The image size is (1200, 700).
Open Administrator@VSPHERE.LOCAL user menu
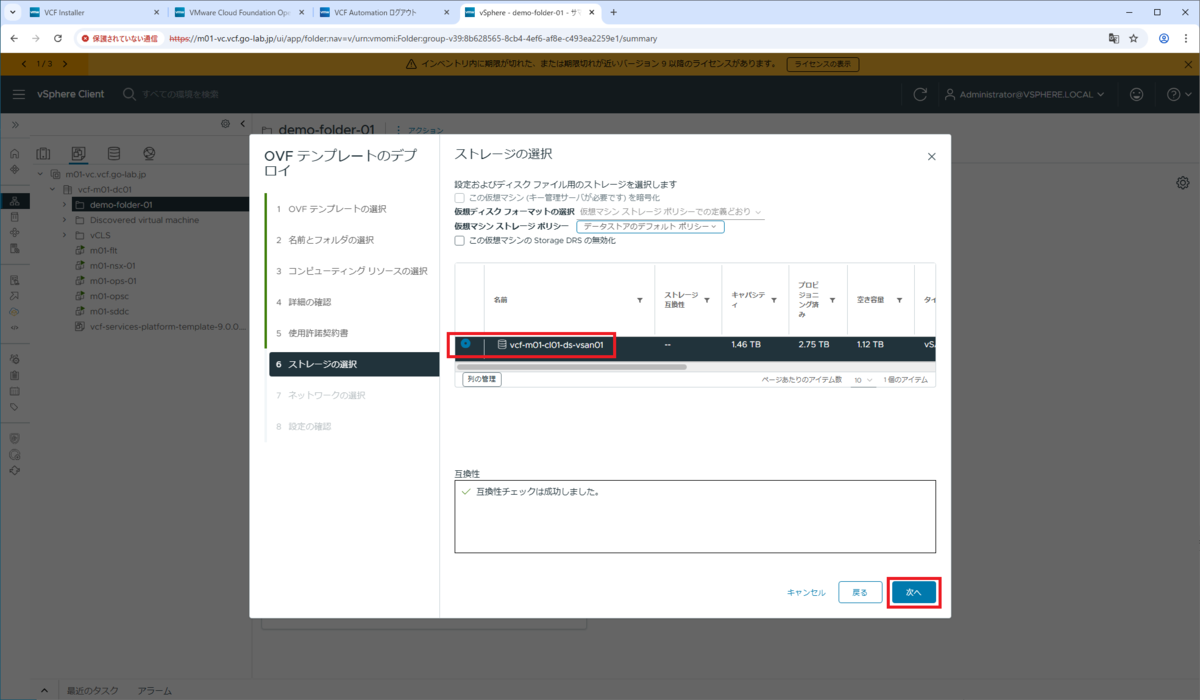1024,94
